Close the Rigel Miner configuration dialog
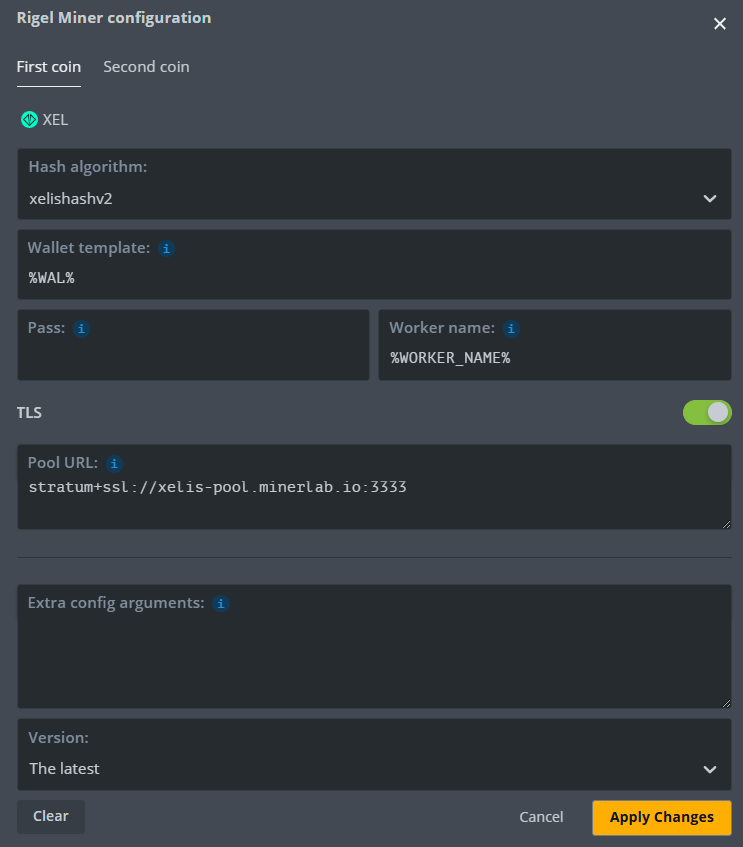The image size is (743, 847). (720, 23)
